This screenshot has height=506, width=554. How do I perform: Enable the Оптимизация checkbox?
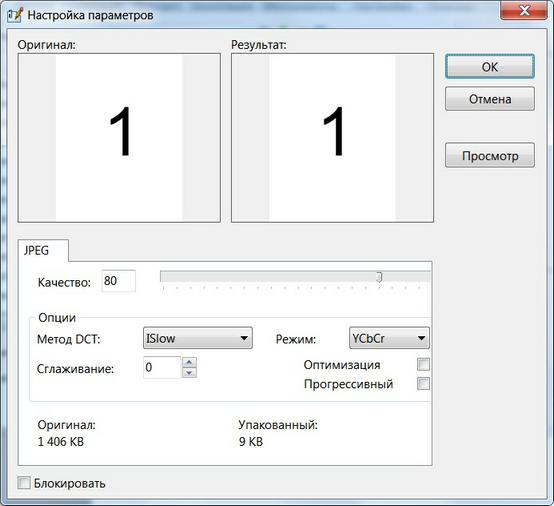point(423,364)
